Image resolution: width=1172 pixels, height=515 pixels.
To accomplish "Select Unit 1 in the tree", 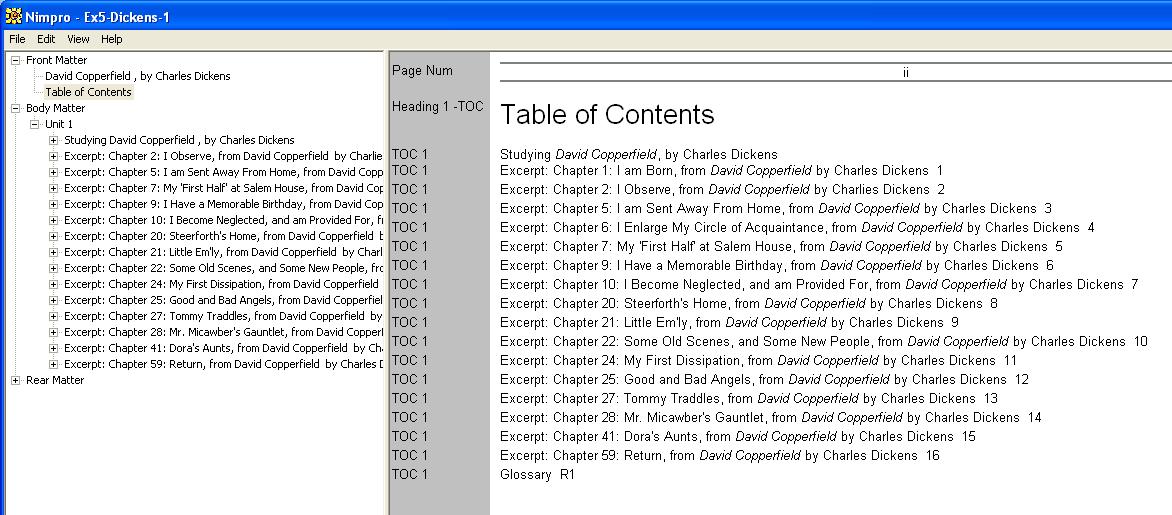I will (59, 124).
